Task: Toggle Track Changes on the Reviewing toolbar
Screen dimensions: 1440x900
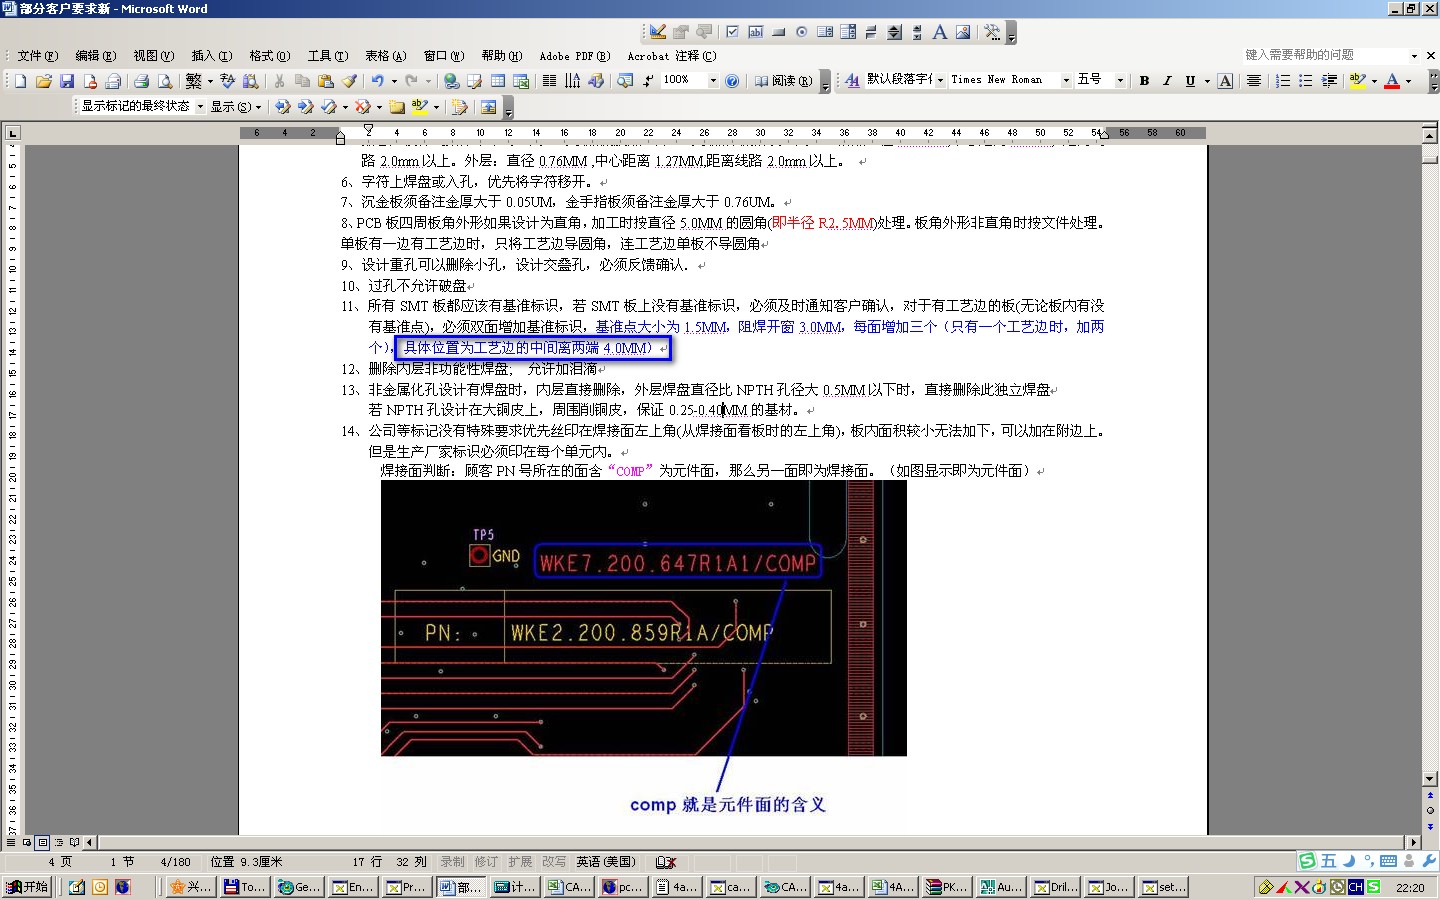Action: coord(460,106)
